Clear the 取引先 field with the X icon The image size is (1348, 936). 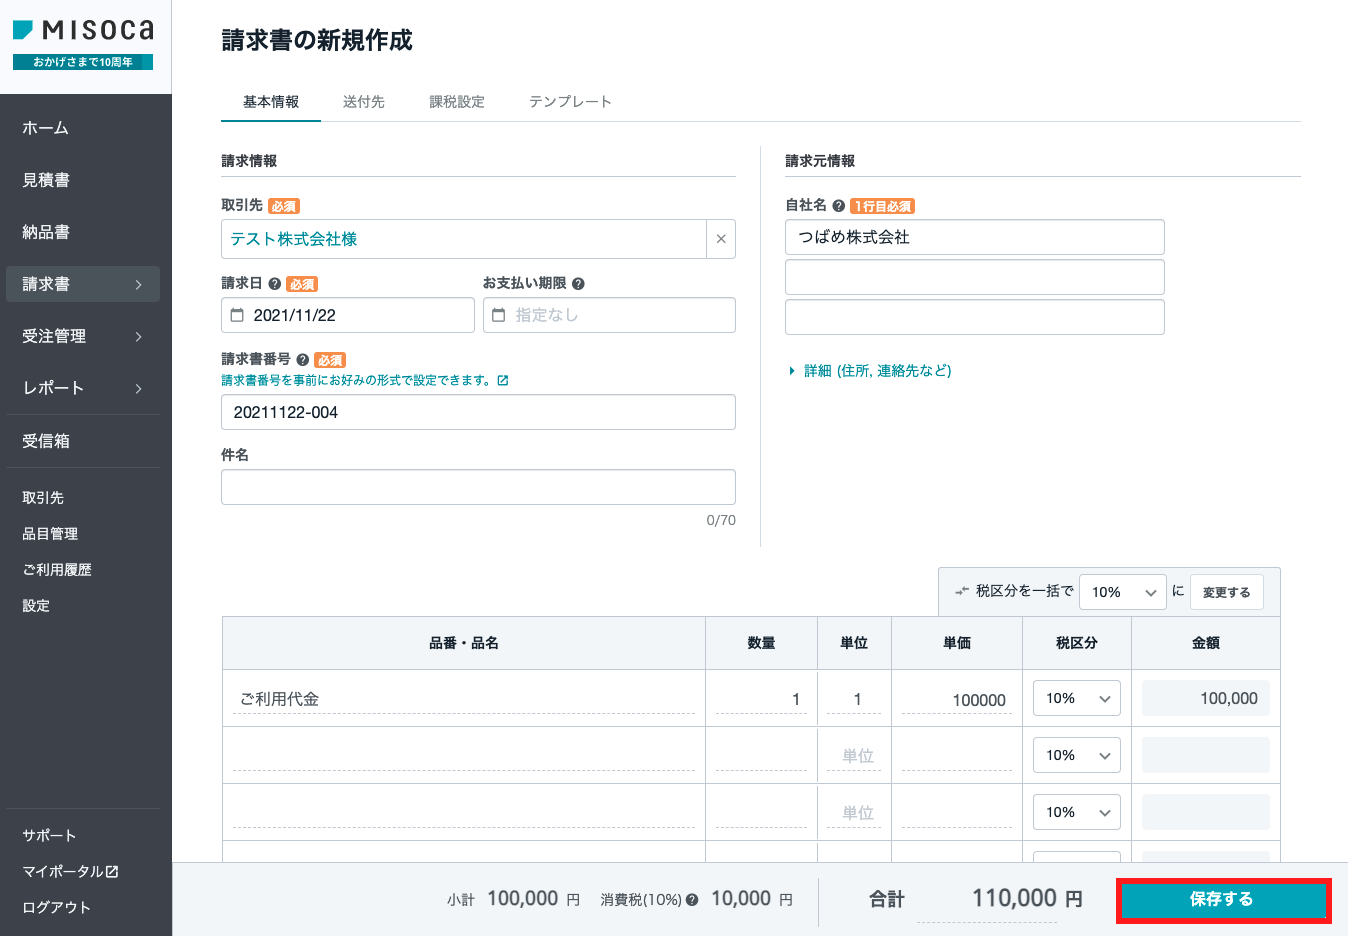[721, 239]
